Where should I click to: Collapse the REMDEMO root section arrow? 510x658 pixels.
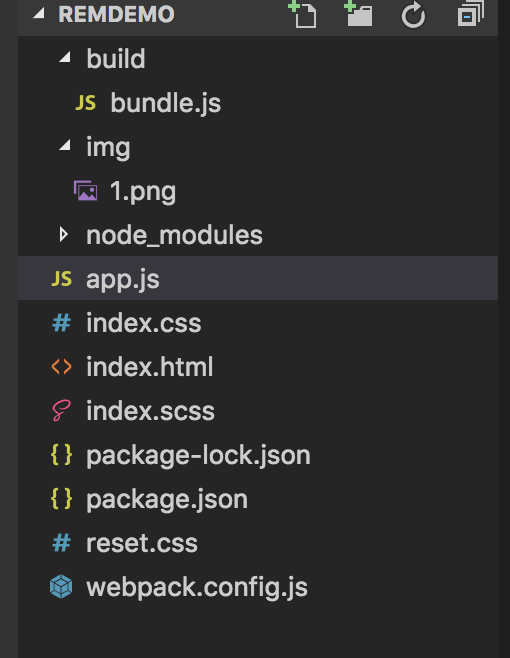click(x=39, y=14)
